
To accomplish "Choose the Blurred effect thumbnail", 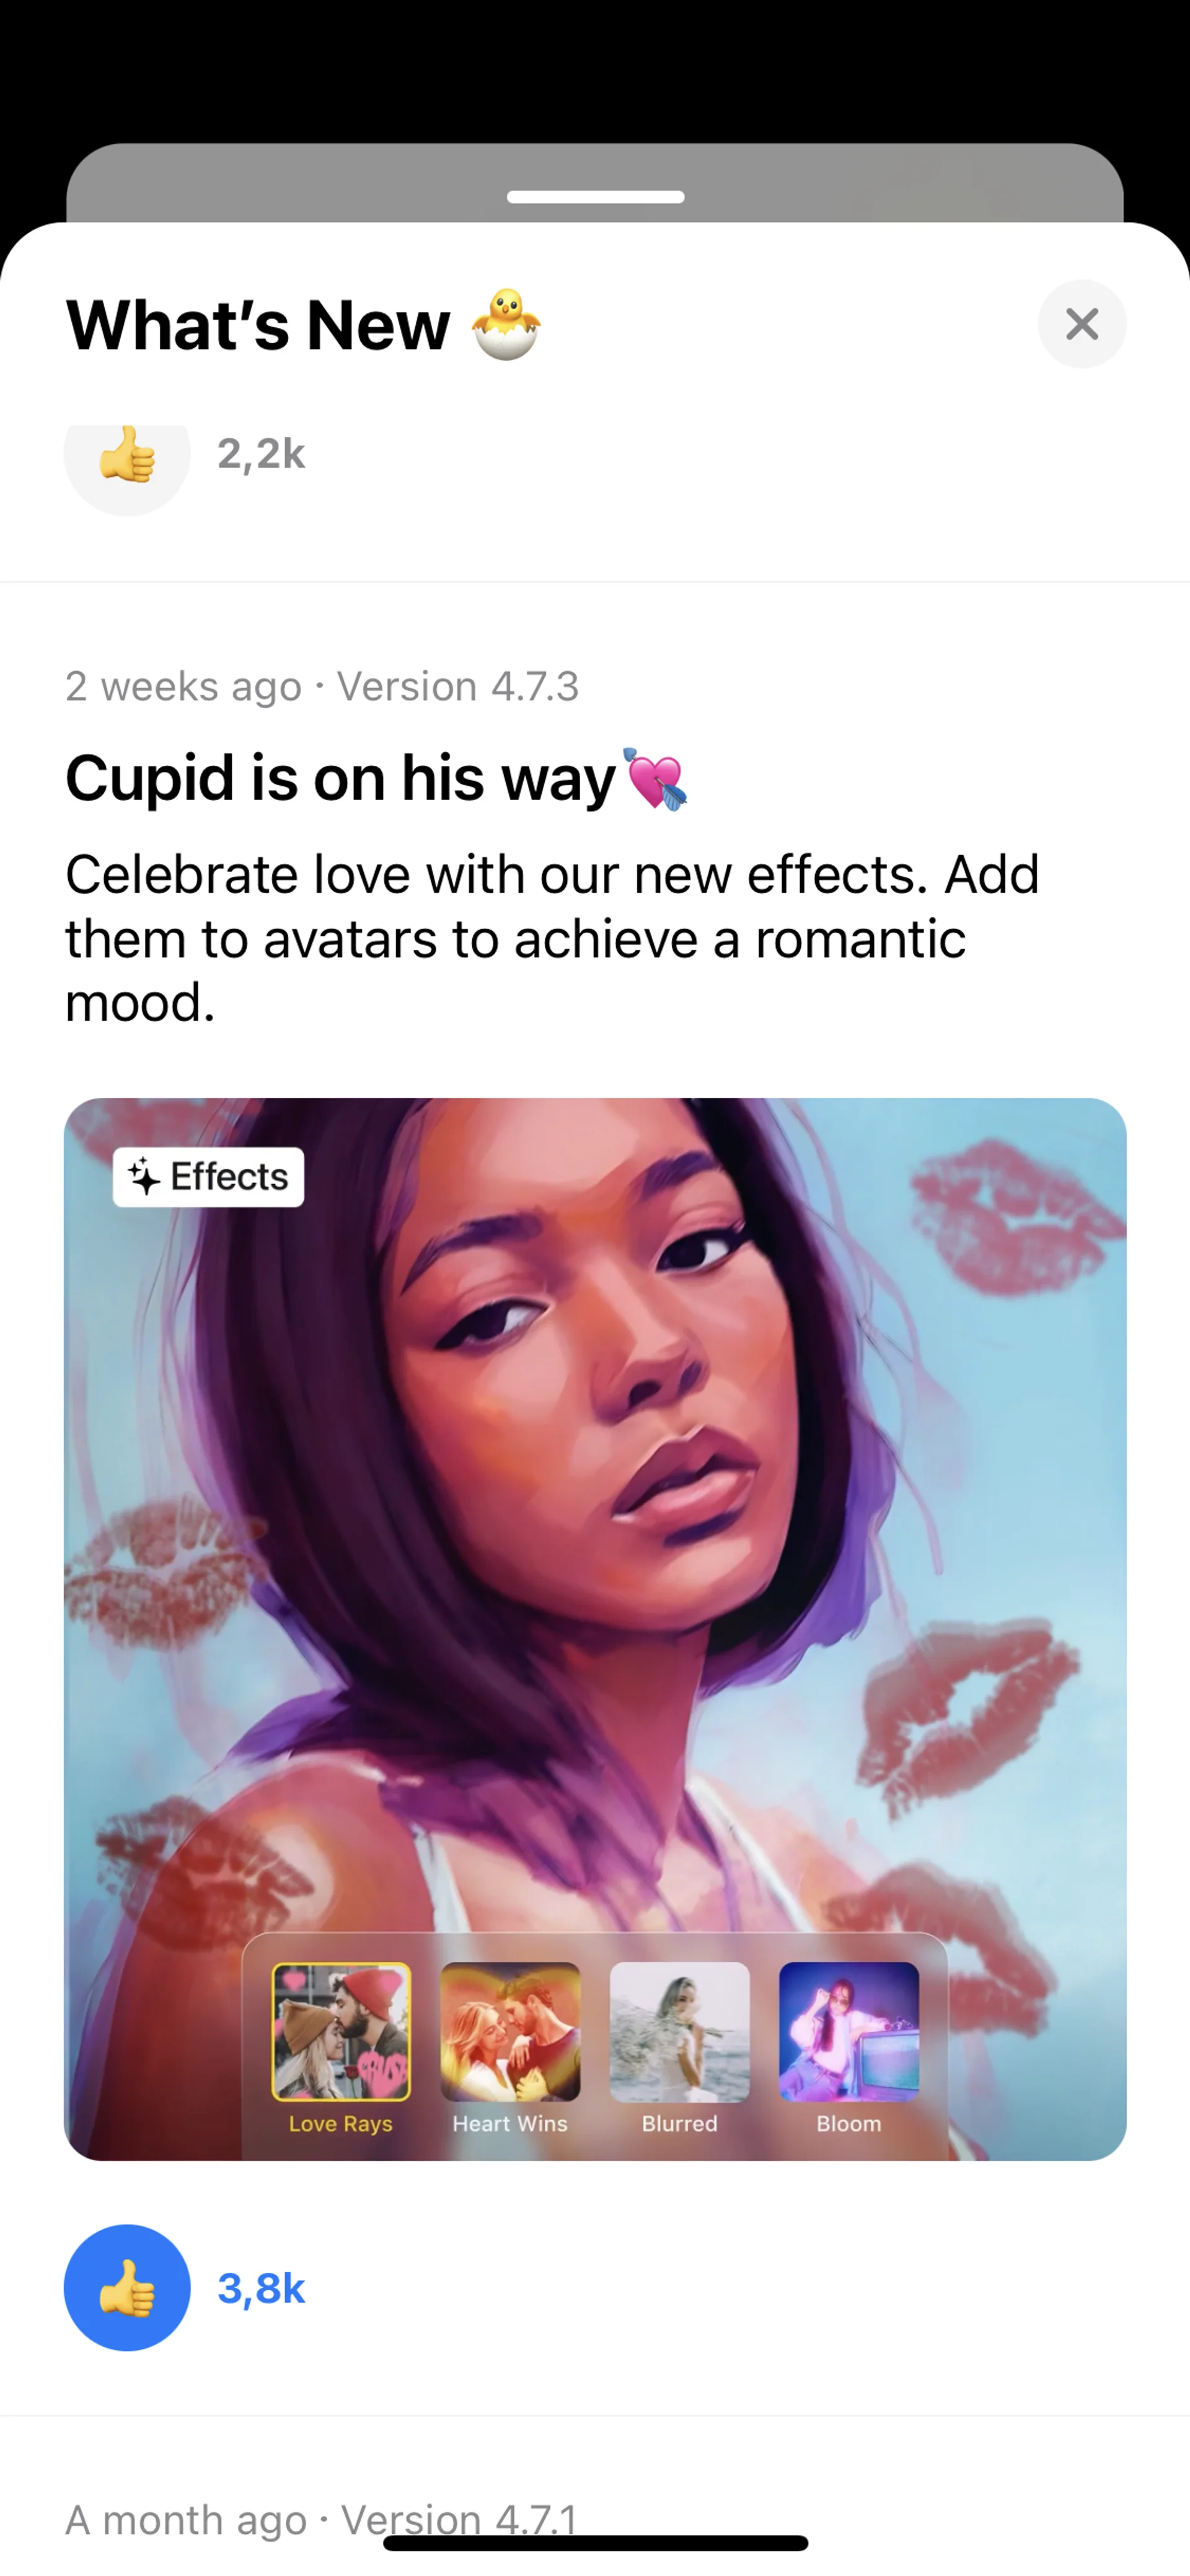I will pyautogui.click(x=680, y=2031).
